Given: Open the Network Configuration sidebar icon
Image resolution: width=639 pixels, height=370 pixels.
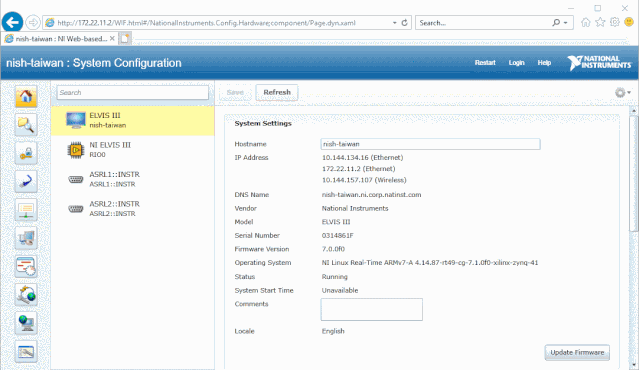Looking at the screenshot, I should pyautogui.click(x=26, y=210).
